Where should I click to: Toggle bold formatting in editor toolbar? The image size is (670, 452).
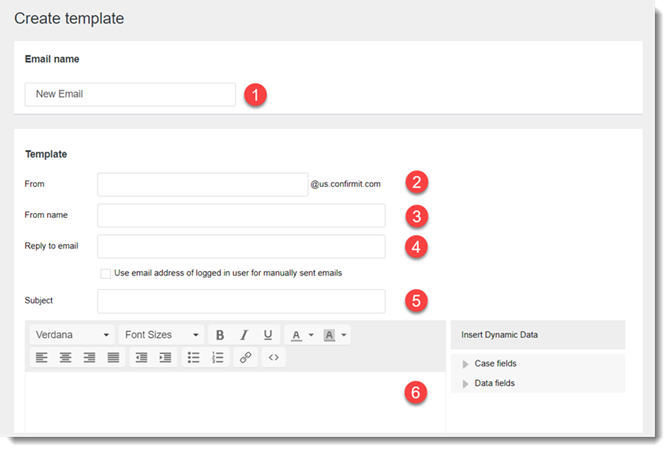220,335
